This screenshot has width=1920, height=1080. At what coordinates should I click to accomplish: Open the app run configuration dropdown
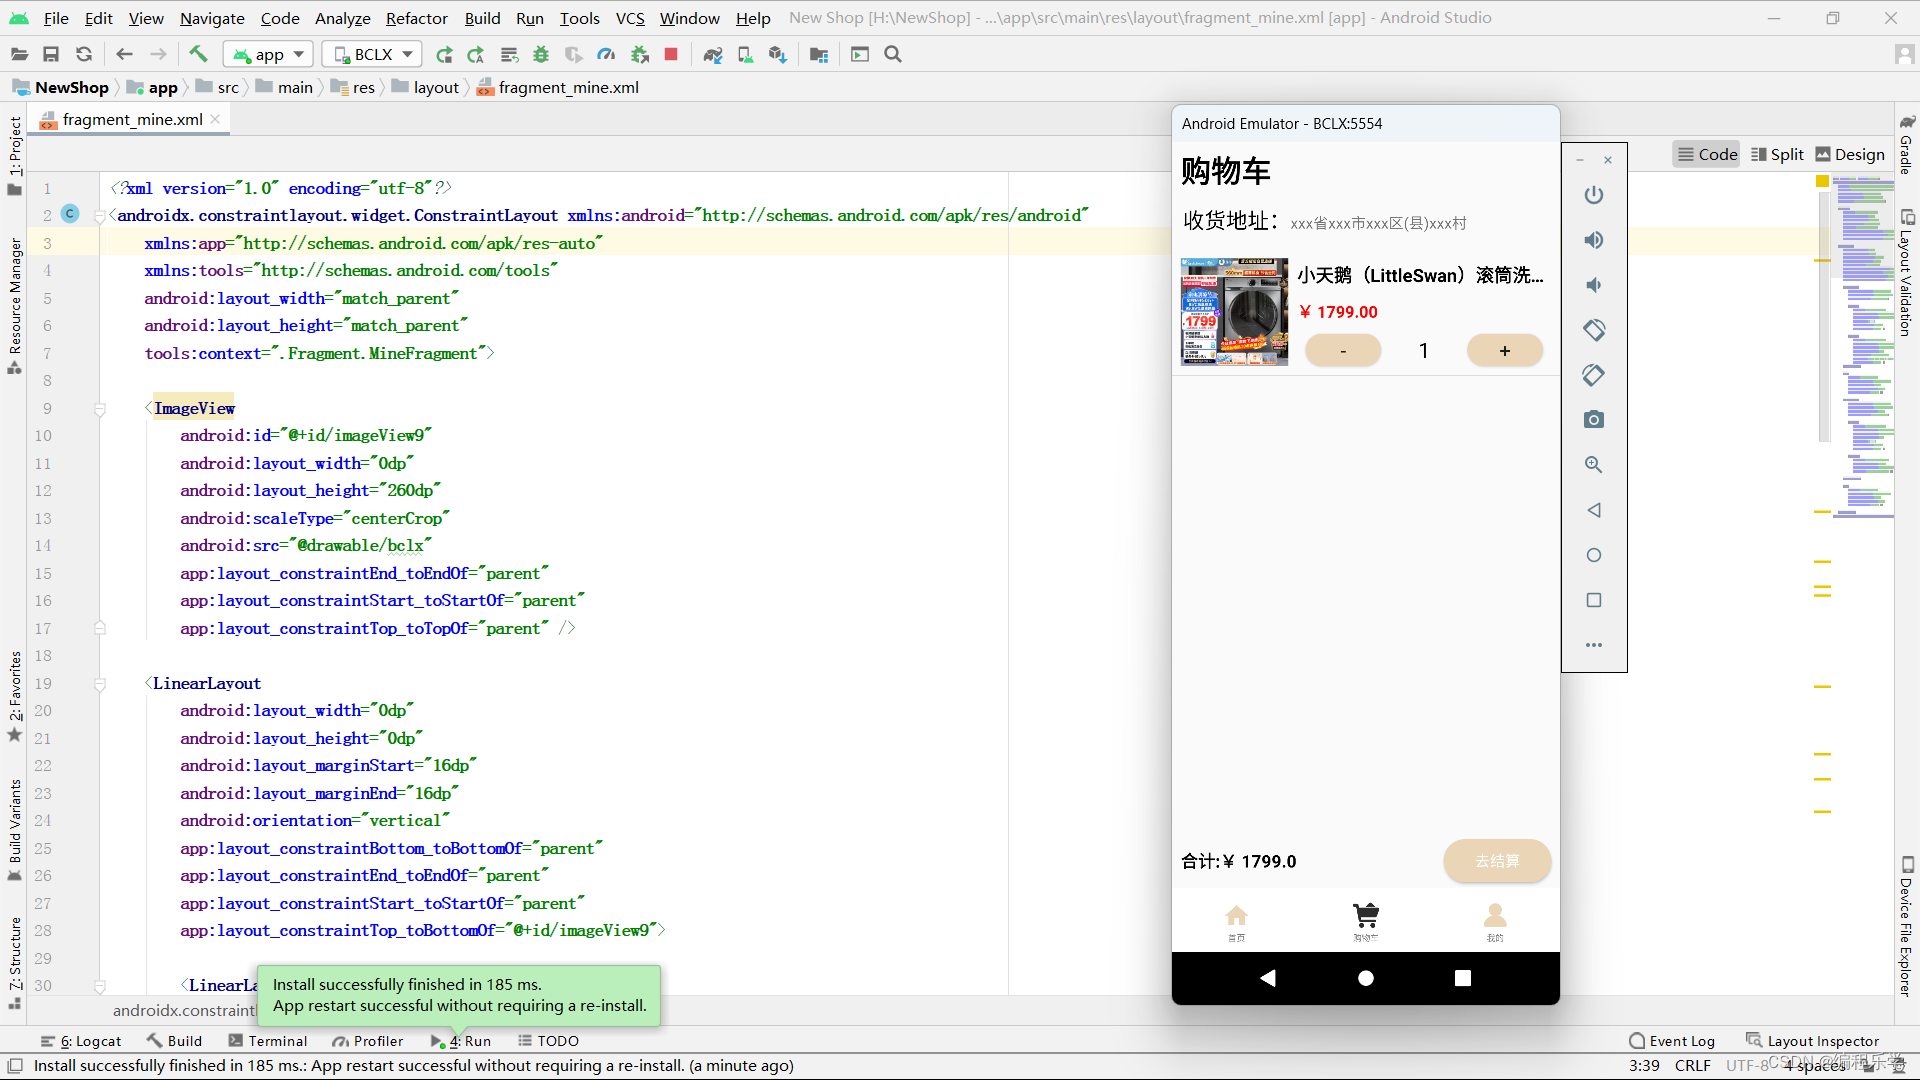pos(269,54)
